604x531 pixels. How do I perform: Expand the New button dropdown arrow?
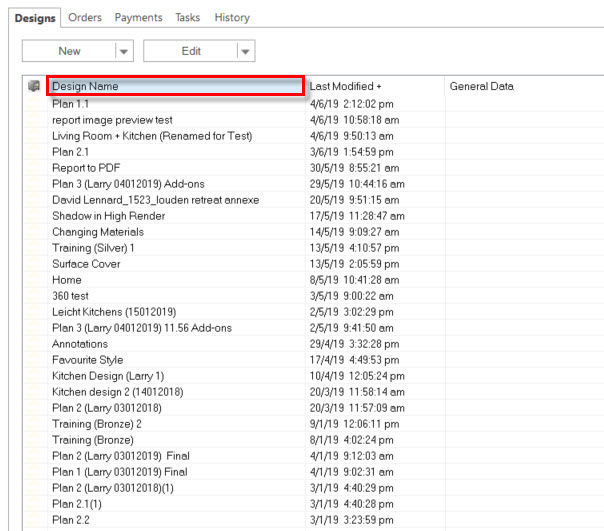[124, 51]
